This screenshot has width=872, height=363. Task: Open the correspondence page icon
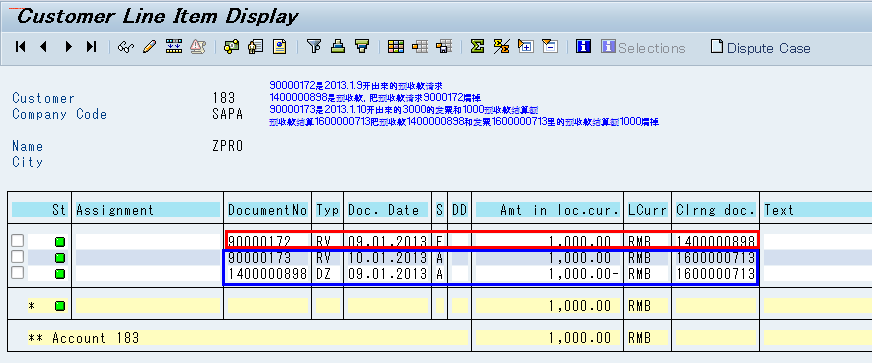[279, 47]
